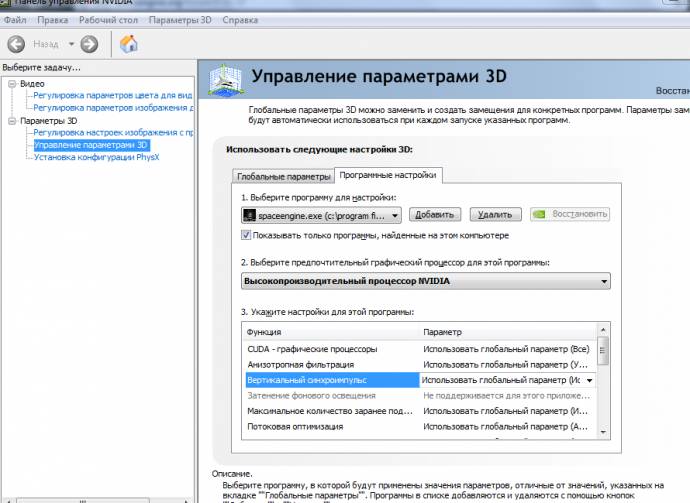The width and height of the screenshot is (690, 503).
Task: Open the Файл menu
Action: (x=15, y=20)
